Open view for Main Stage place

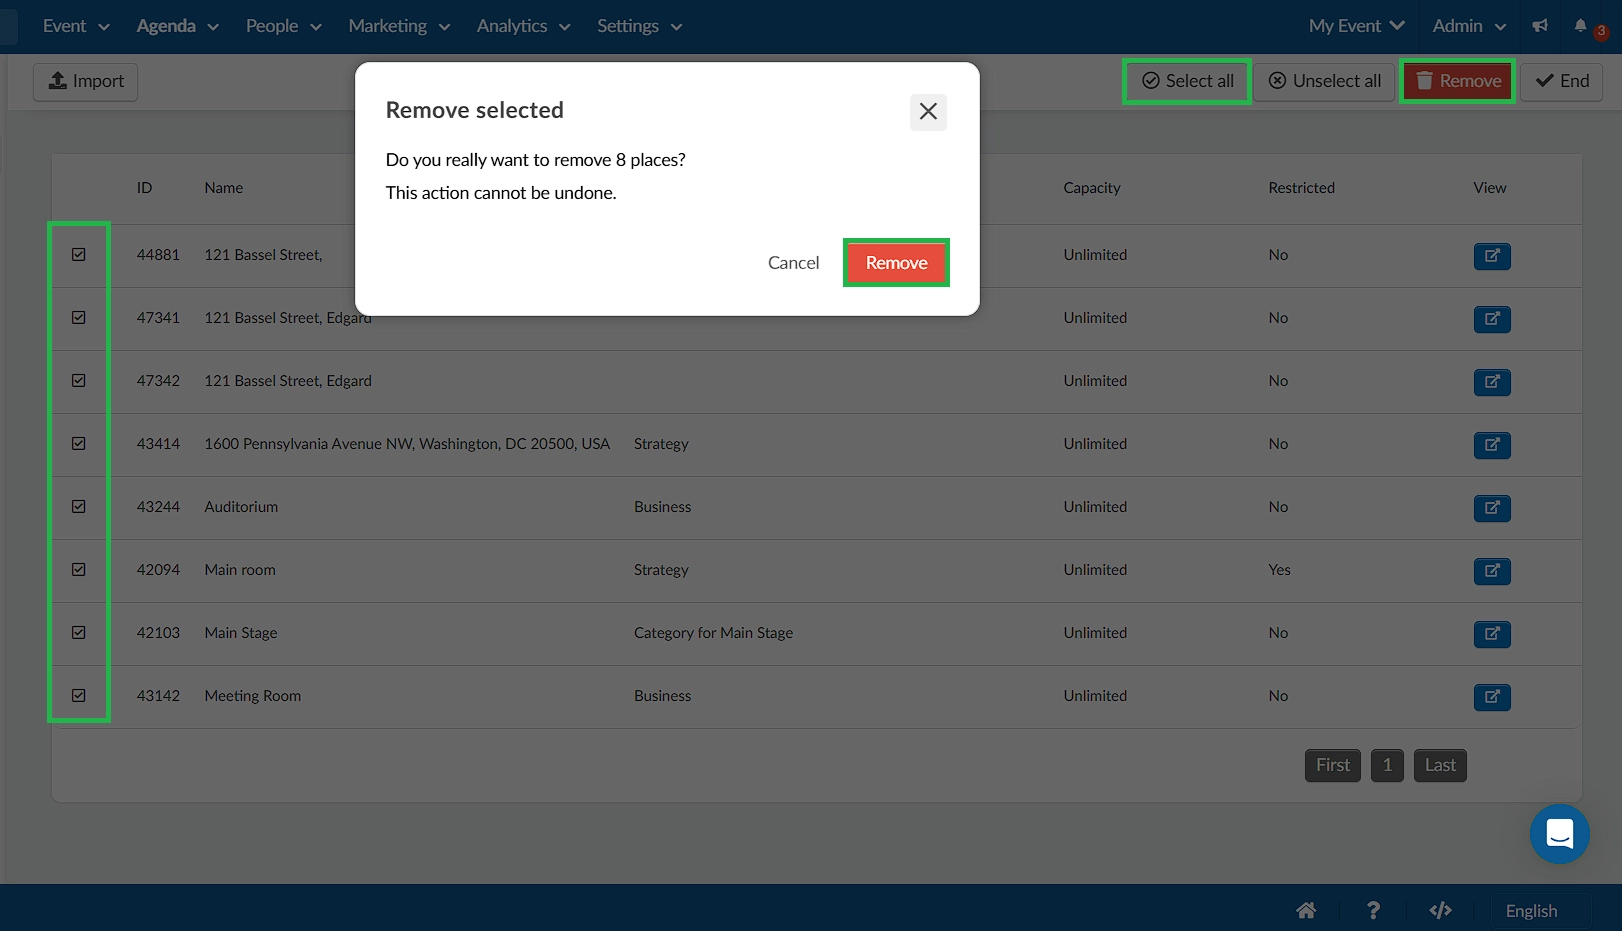[x=1492, y=634]
